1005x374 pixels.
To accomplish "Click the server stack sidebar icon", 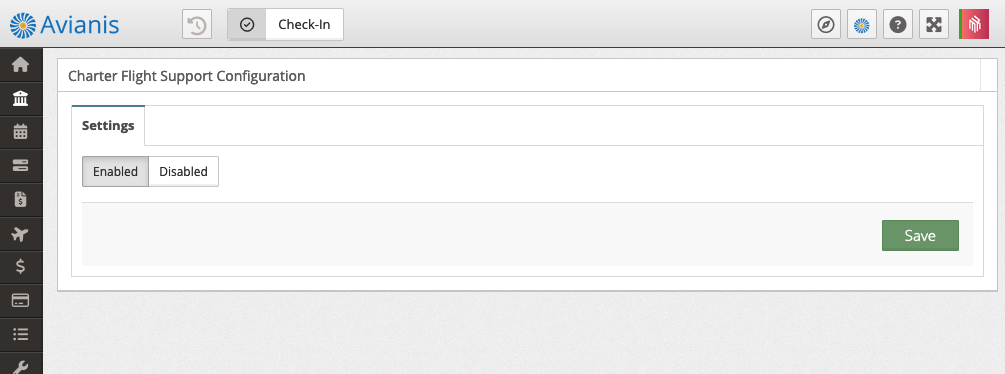I will click(x=21, y=165).
